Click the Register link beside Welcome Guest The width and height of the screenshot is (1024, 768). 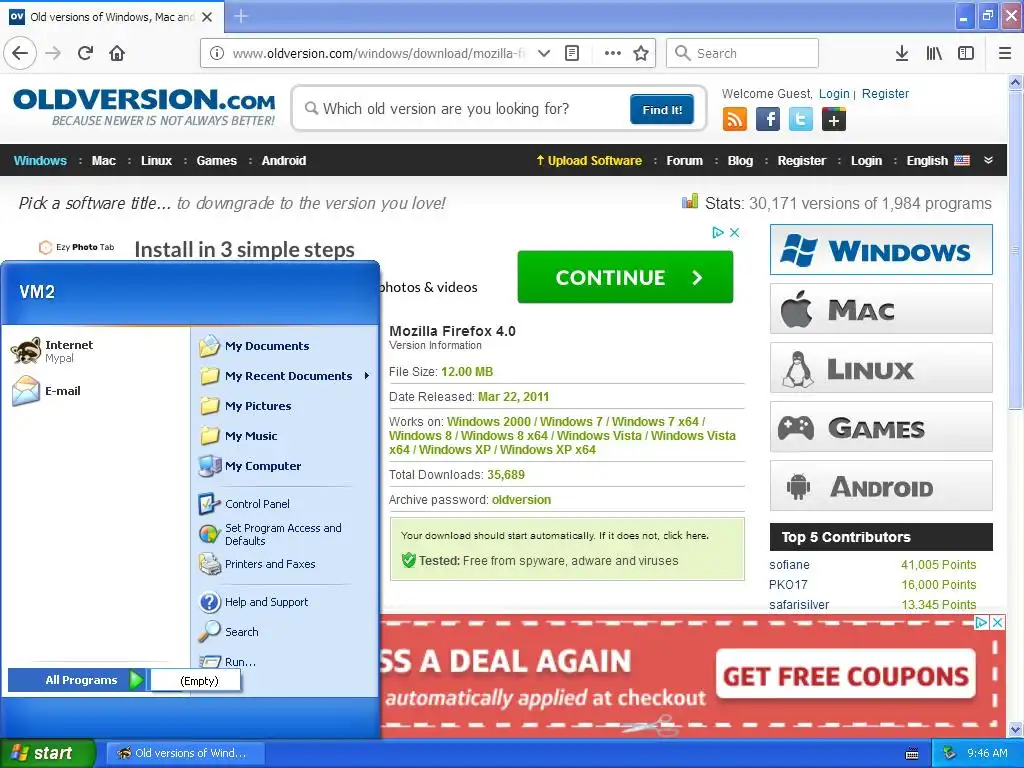pos(885,93)
